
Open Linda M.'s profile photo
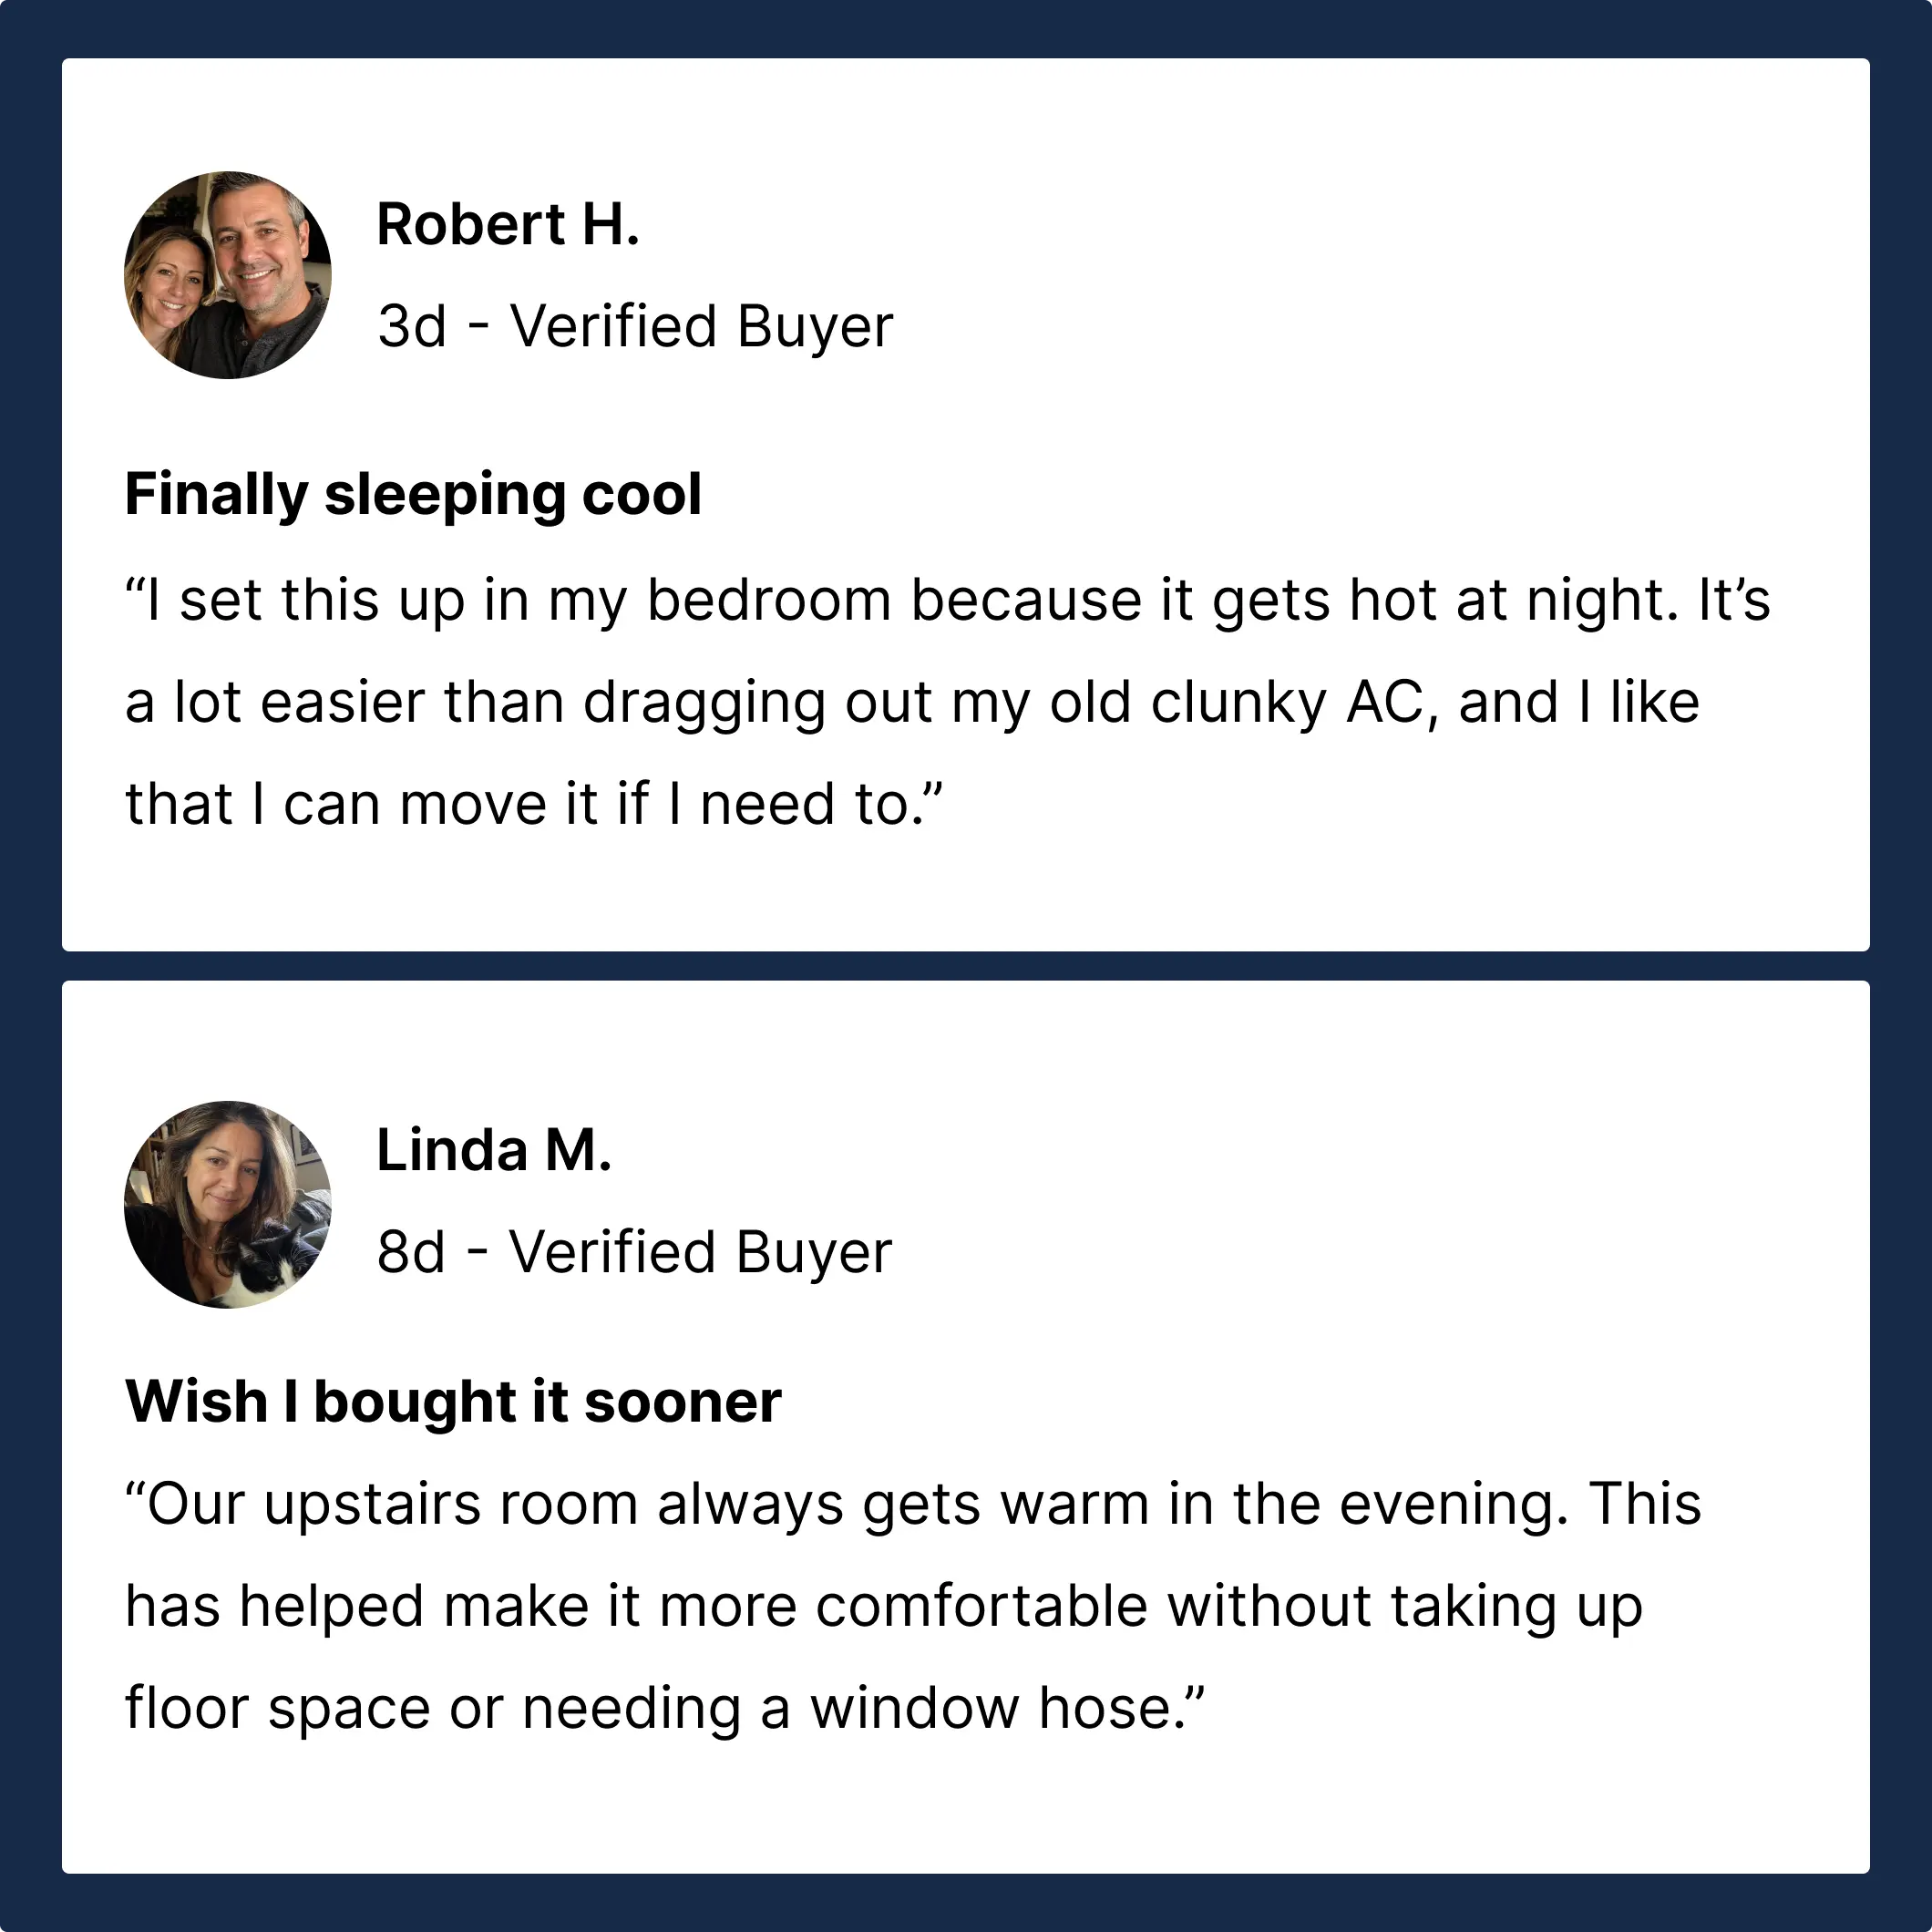click(x=228, y=1204)
